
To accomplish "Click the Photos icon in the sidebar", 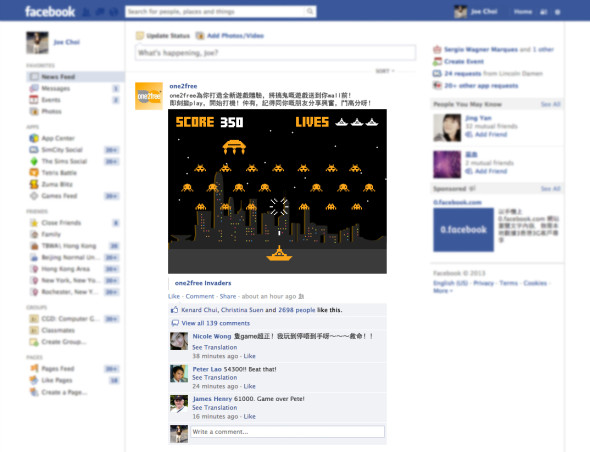I will click(34, 111).
